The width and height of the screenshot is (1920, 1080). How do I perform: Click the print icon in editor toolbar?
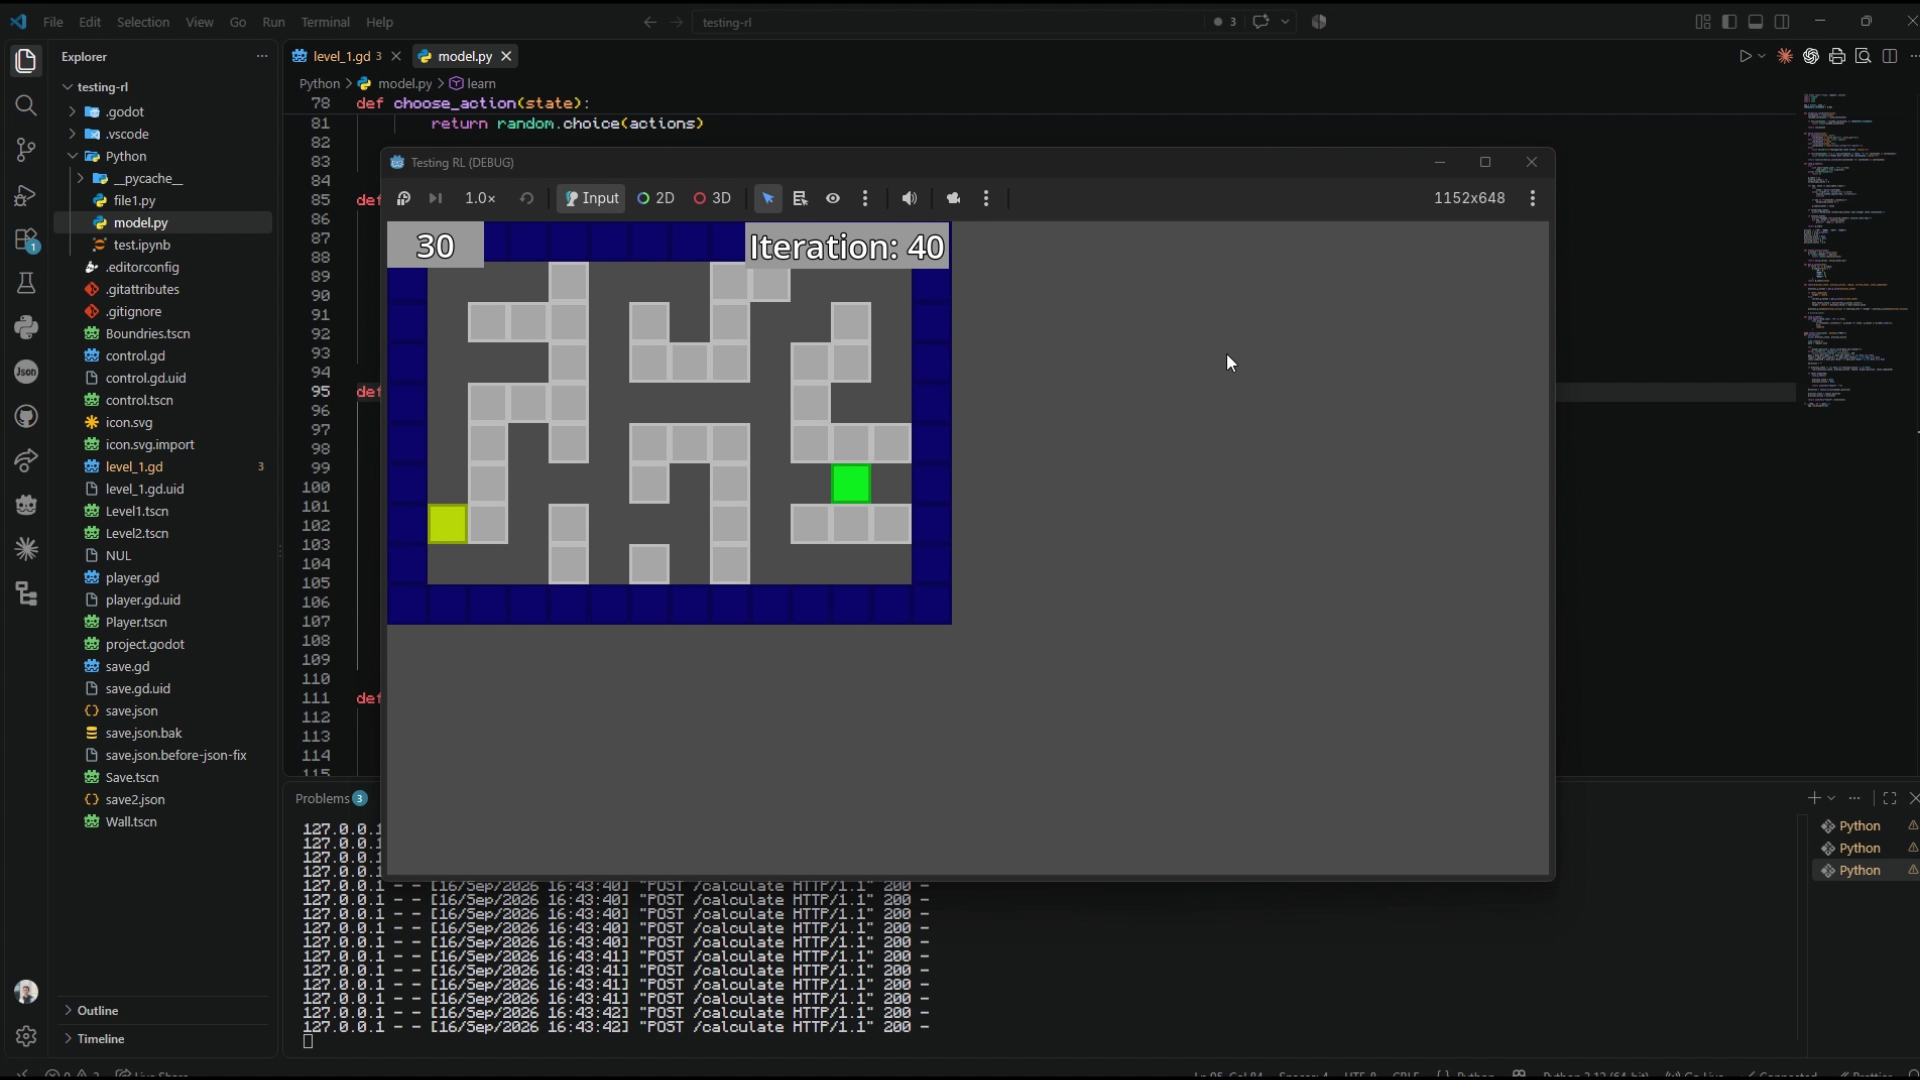coord(1837,57)
